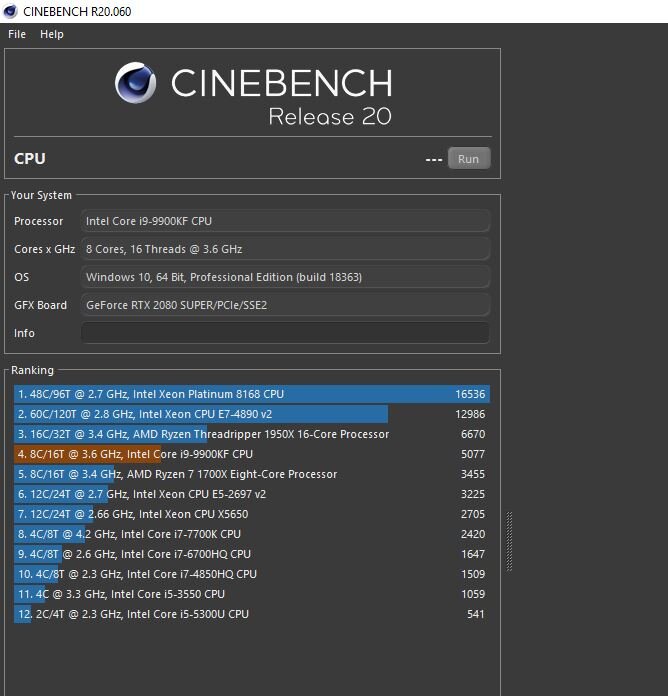Run the CPU benchmark
Screen dimensions: 668x696
(469, 158)
